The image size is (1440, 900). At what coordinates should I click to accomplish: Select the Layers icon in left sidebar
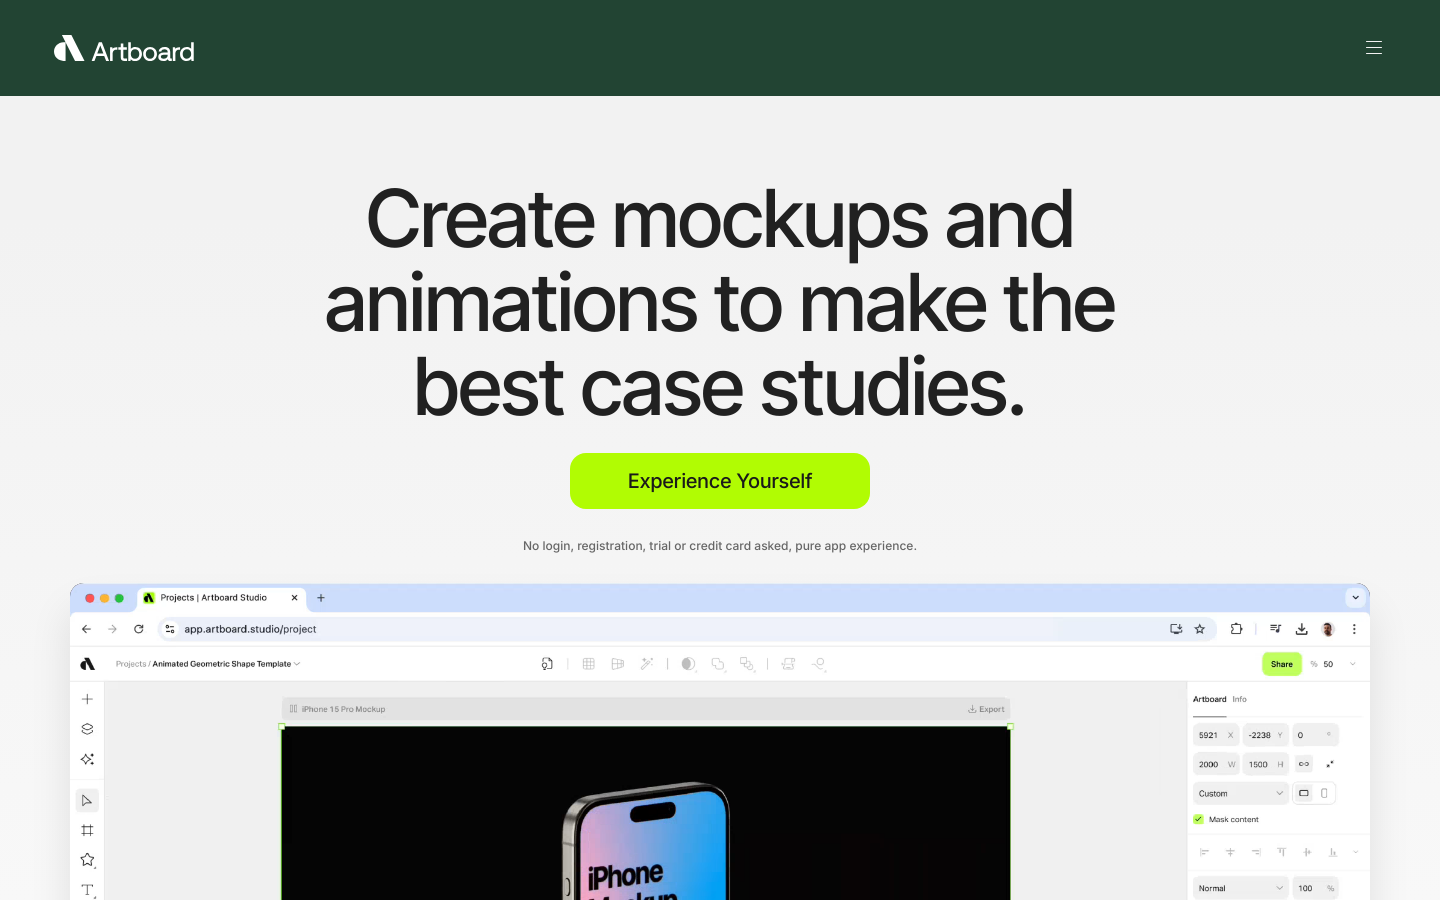(87, 729)
